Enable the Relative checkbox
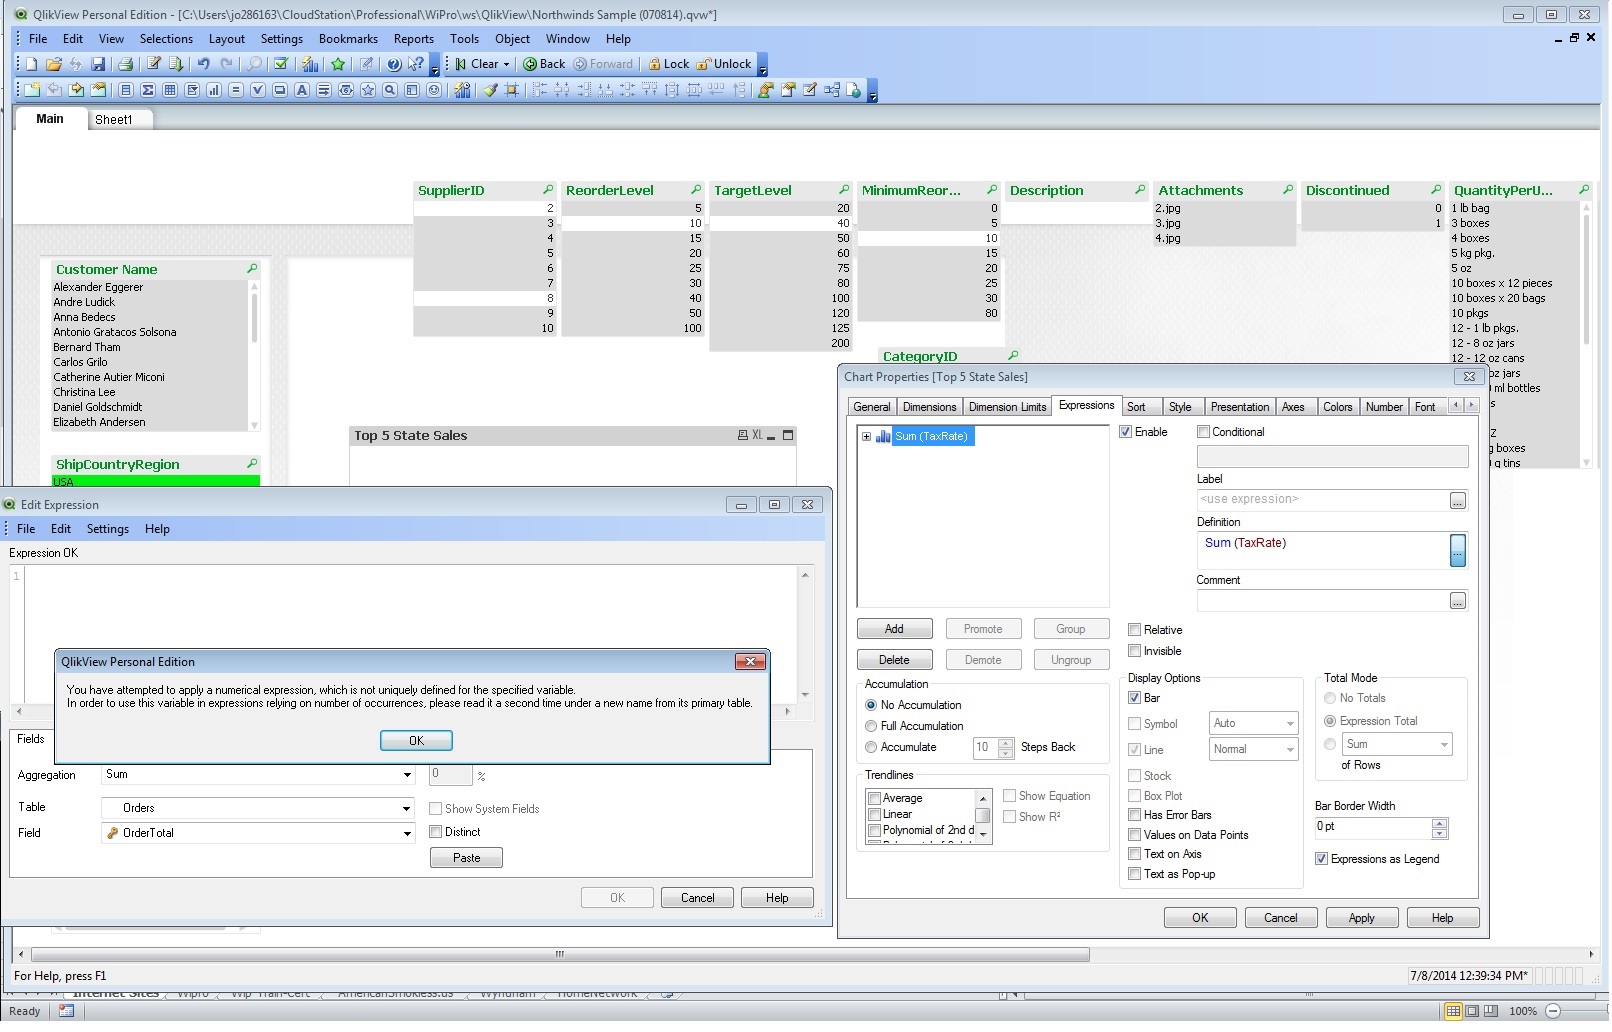 pos(1135,630)
